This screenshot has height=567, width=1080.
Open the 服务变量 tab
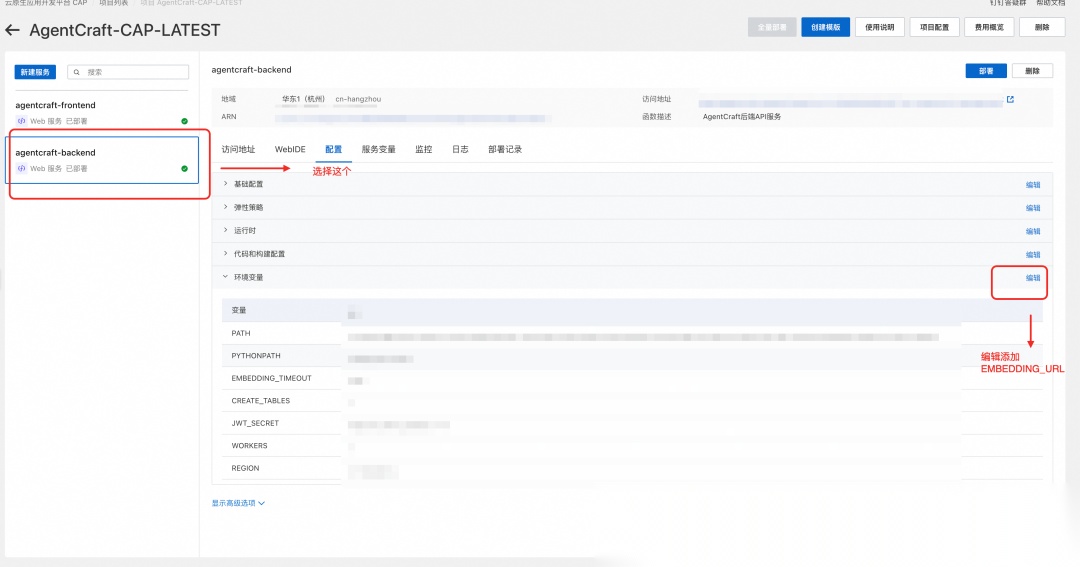click(378, 150)
